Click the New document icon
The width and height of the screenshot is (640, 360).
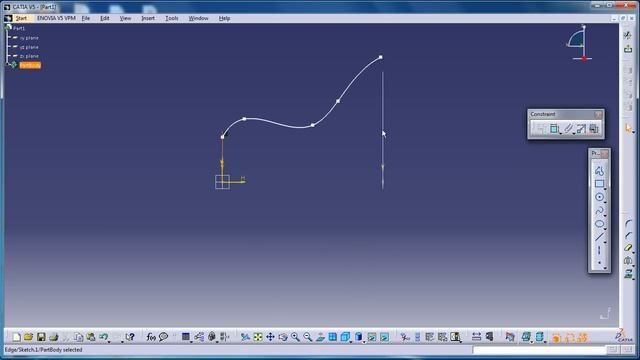[x=16, y=337]
